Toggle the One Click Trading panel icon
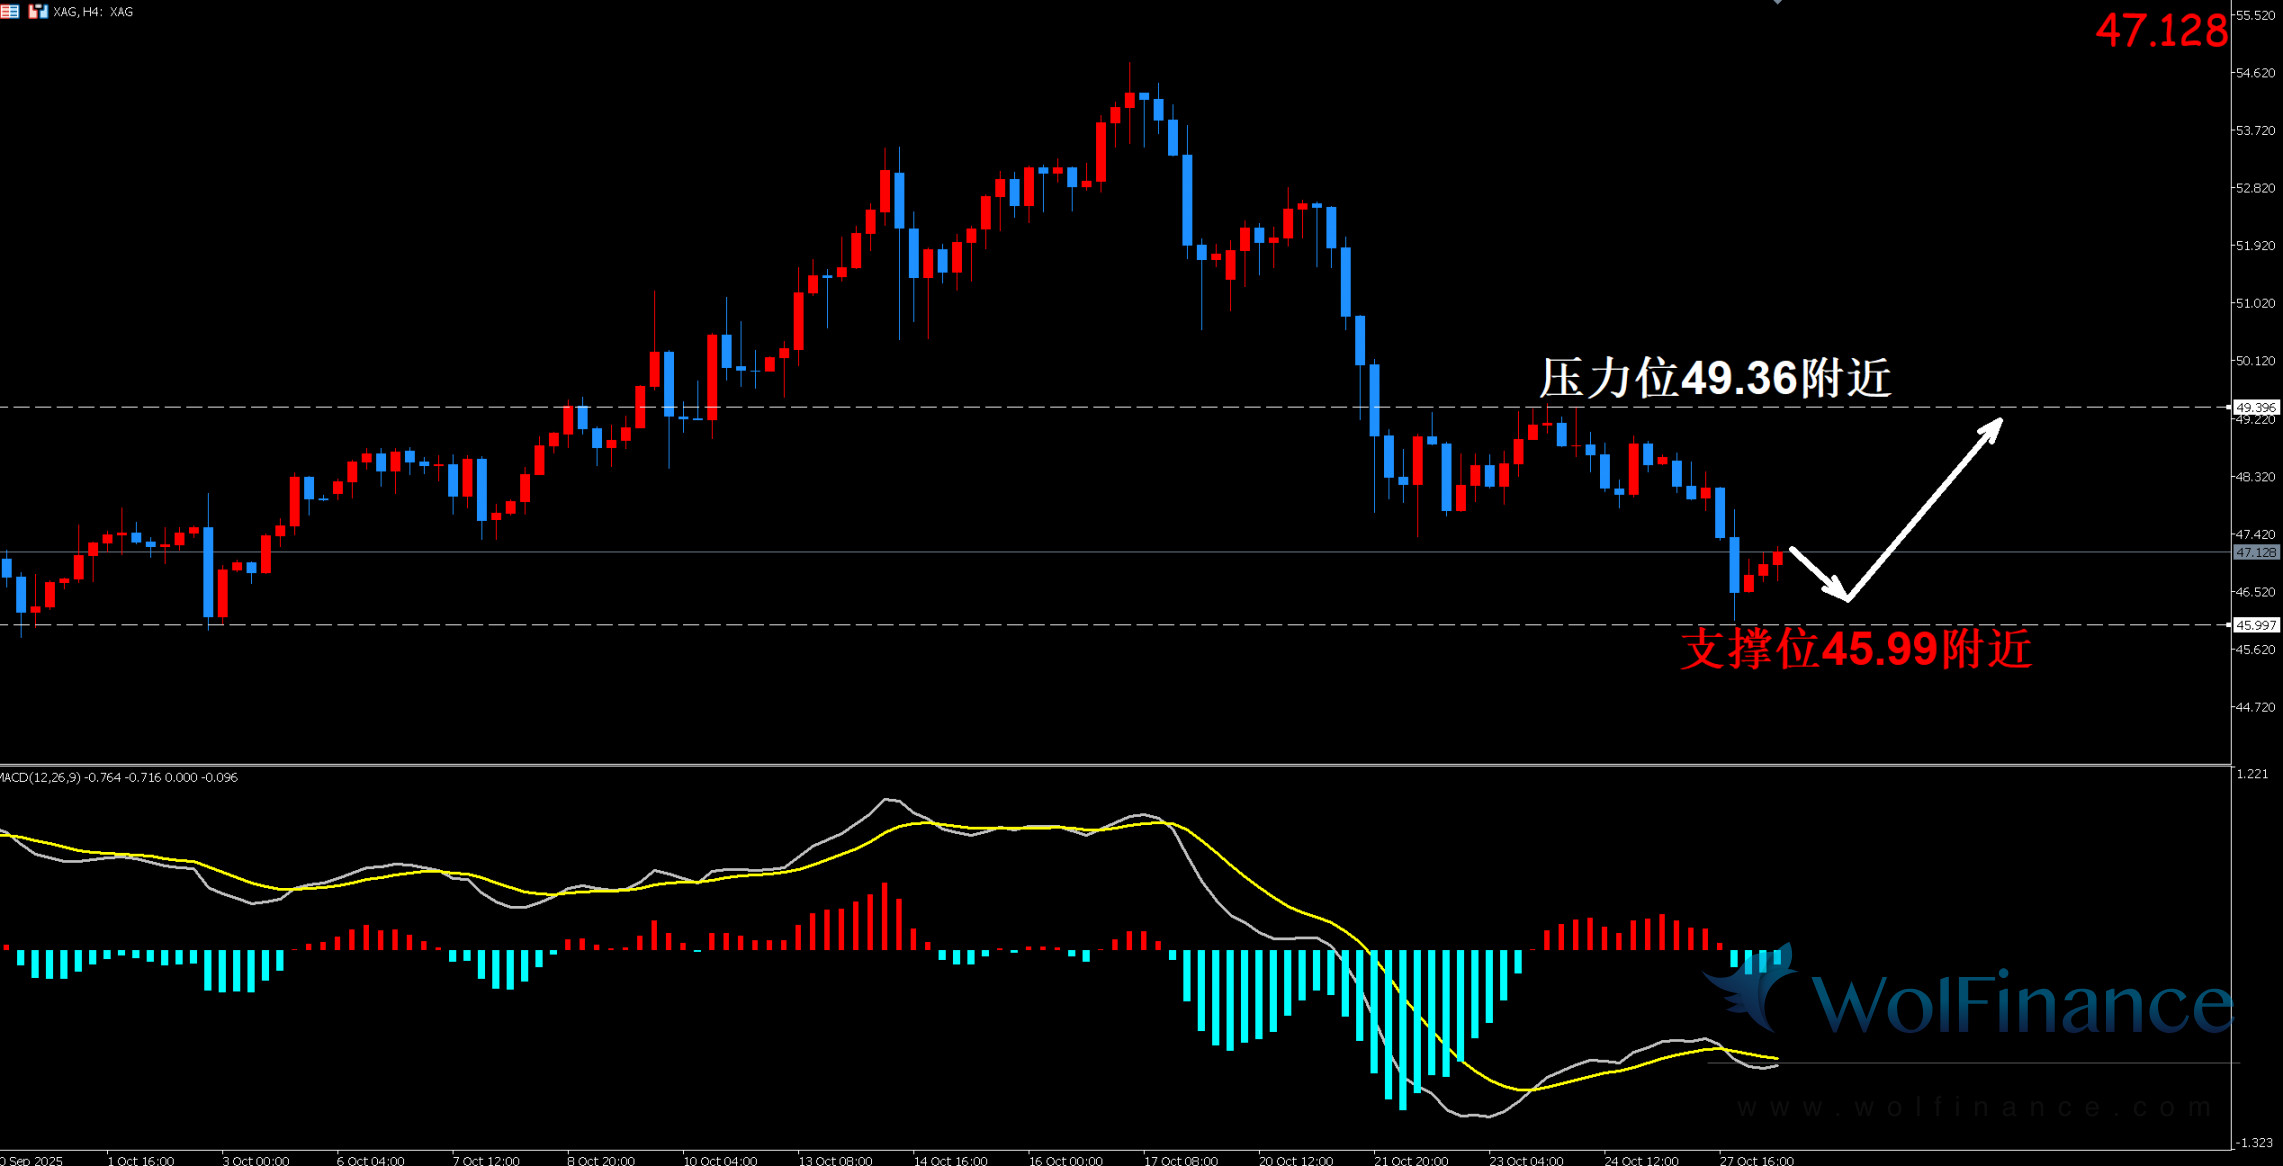The width and height of the screenshot is (2283, 1166). [38, 11]
